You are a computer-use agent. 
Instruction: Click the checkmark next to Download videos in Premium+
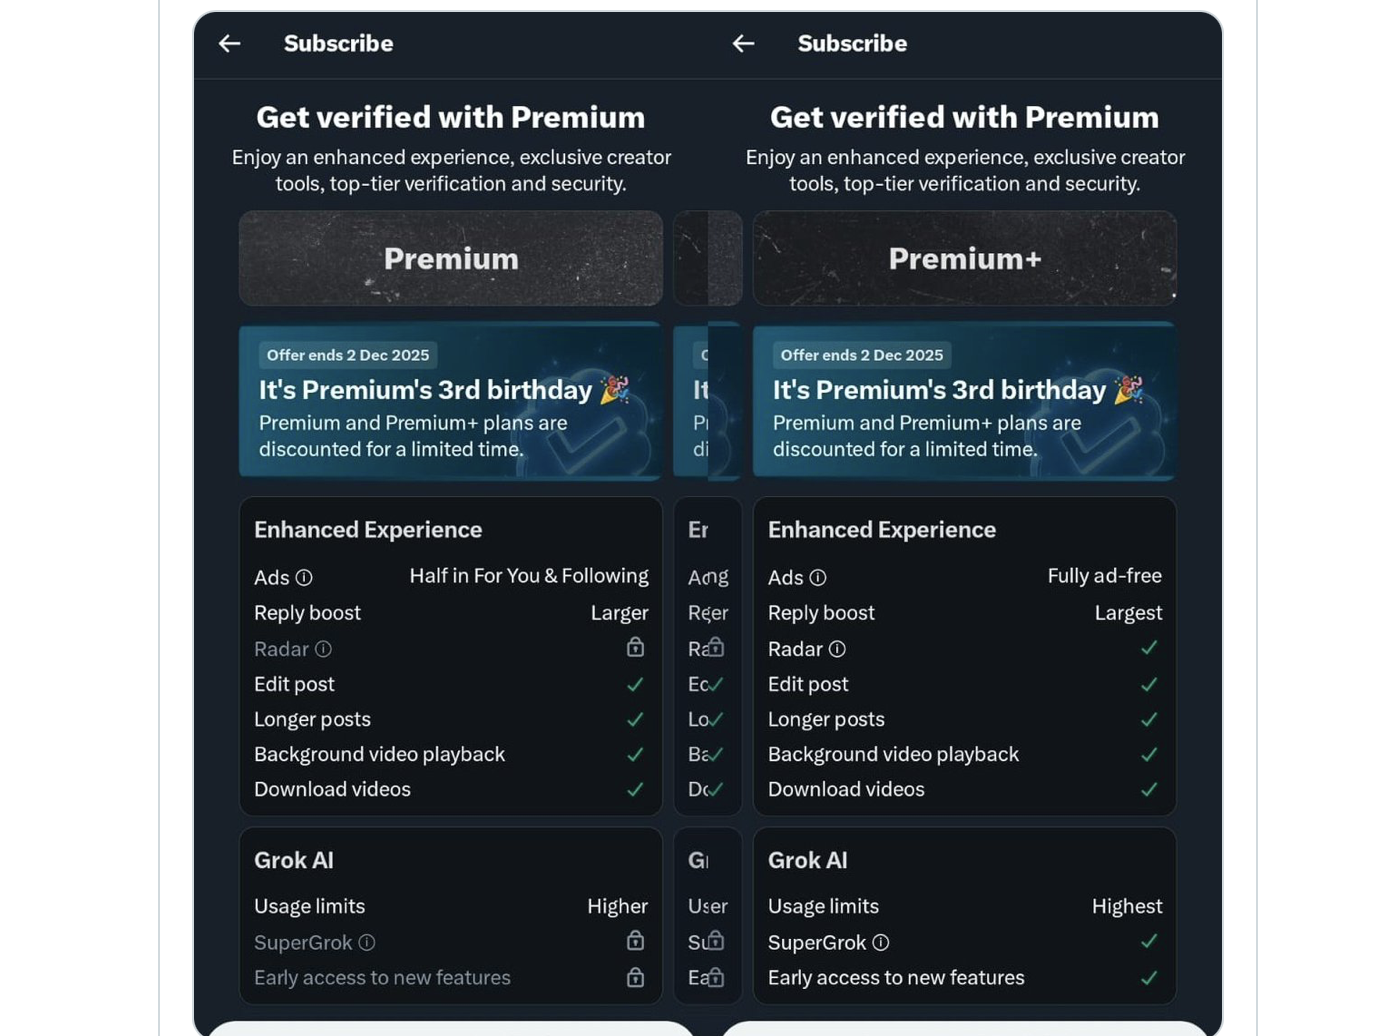[1150, 789]
